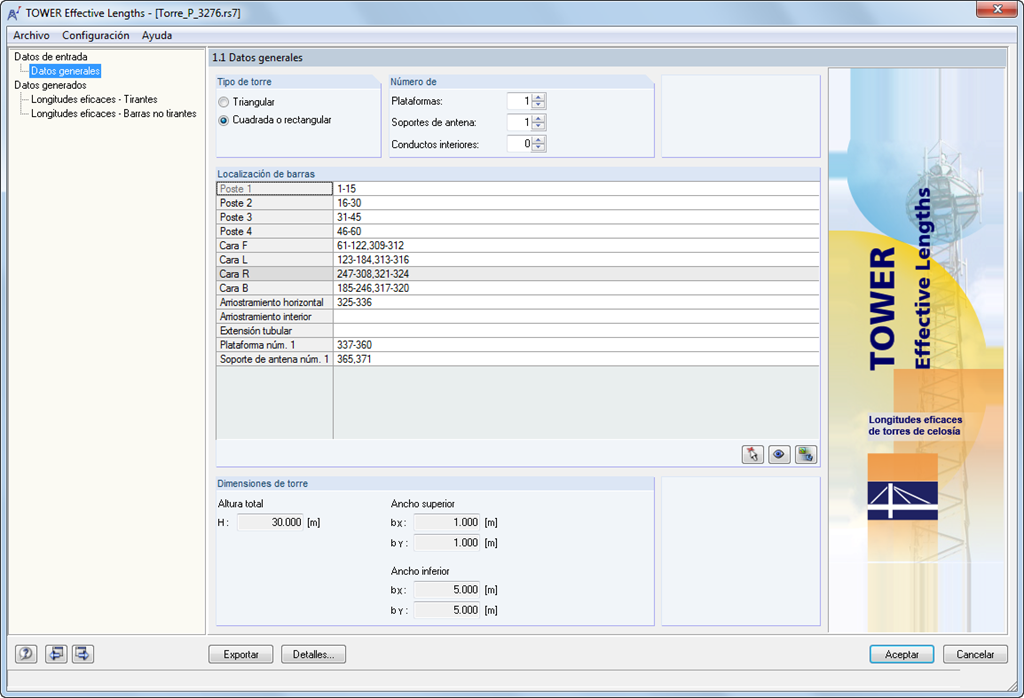This screenshot has width=1024, height=698.
Task: Increase Soportes de antena value
Action: (538, 117)
